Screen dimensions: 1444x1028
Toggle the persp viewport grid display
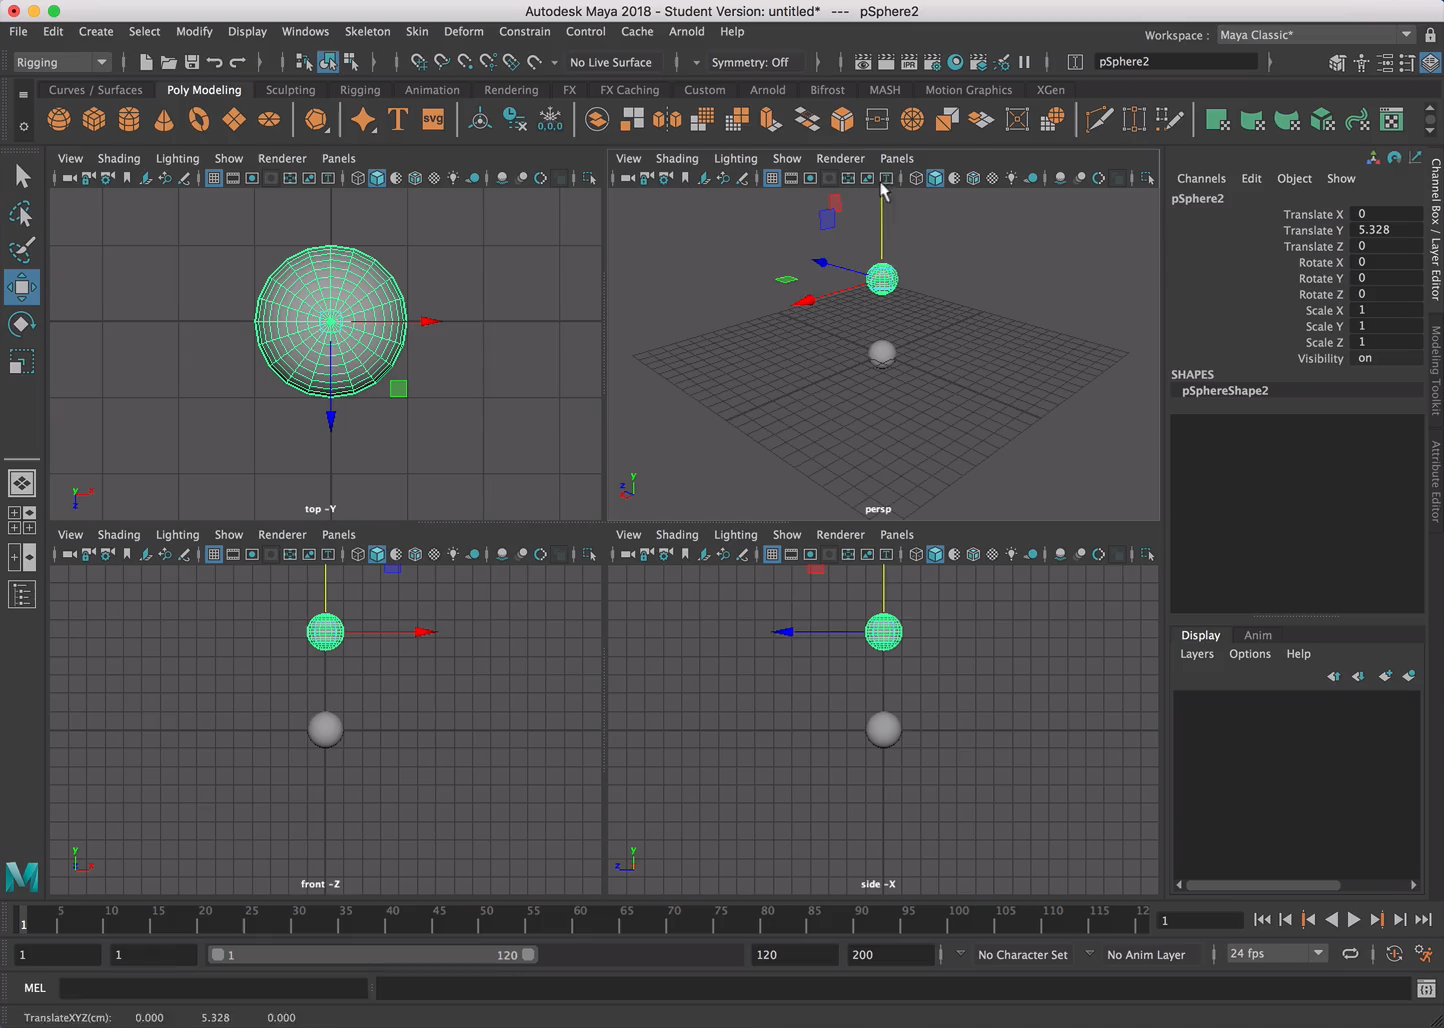(x=772, y=178)
